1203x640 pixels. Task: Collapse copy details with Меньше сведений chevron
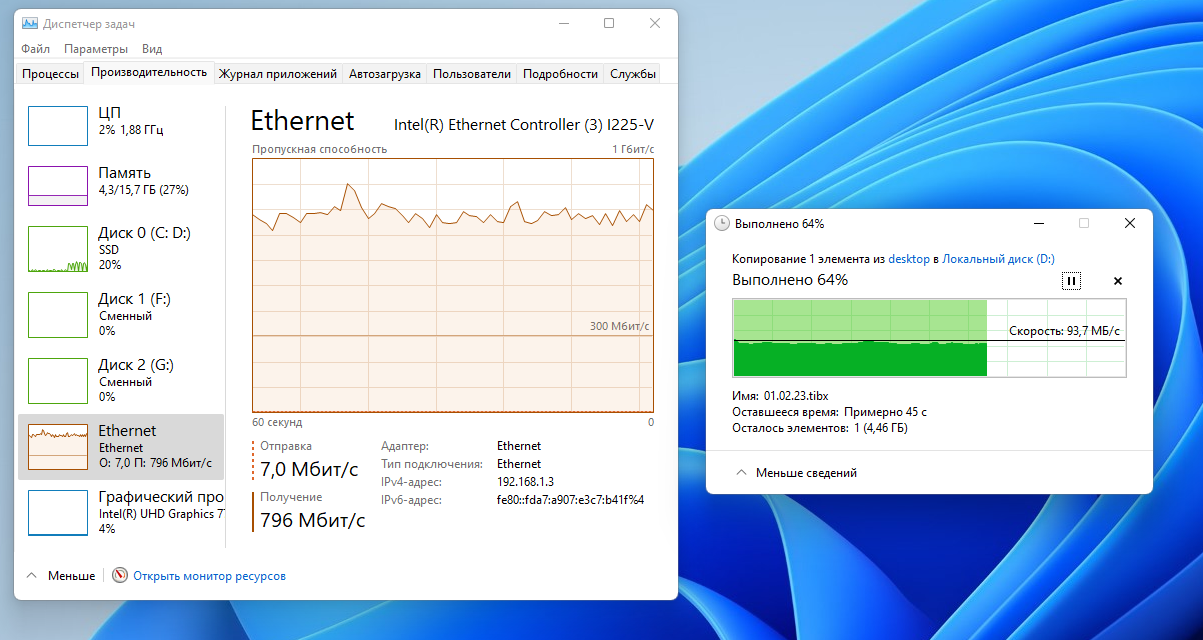point(741,473)
